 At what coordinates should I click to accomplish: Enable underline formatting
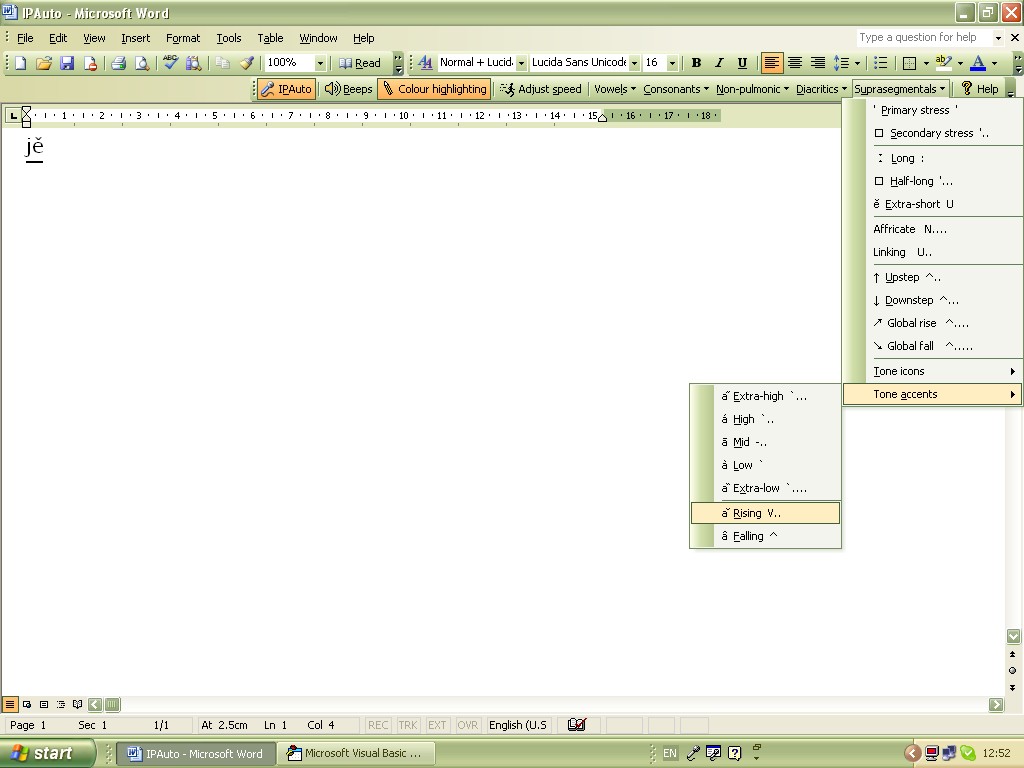[742, 62]
